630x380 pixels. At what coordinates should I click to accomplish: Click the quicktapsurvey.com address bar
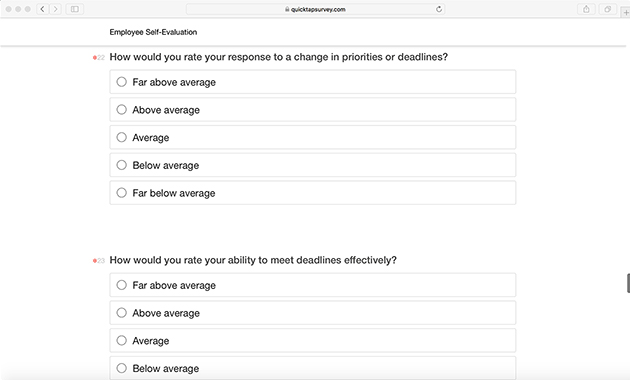point(315,9)
